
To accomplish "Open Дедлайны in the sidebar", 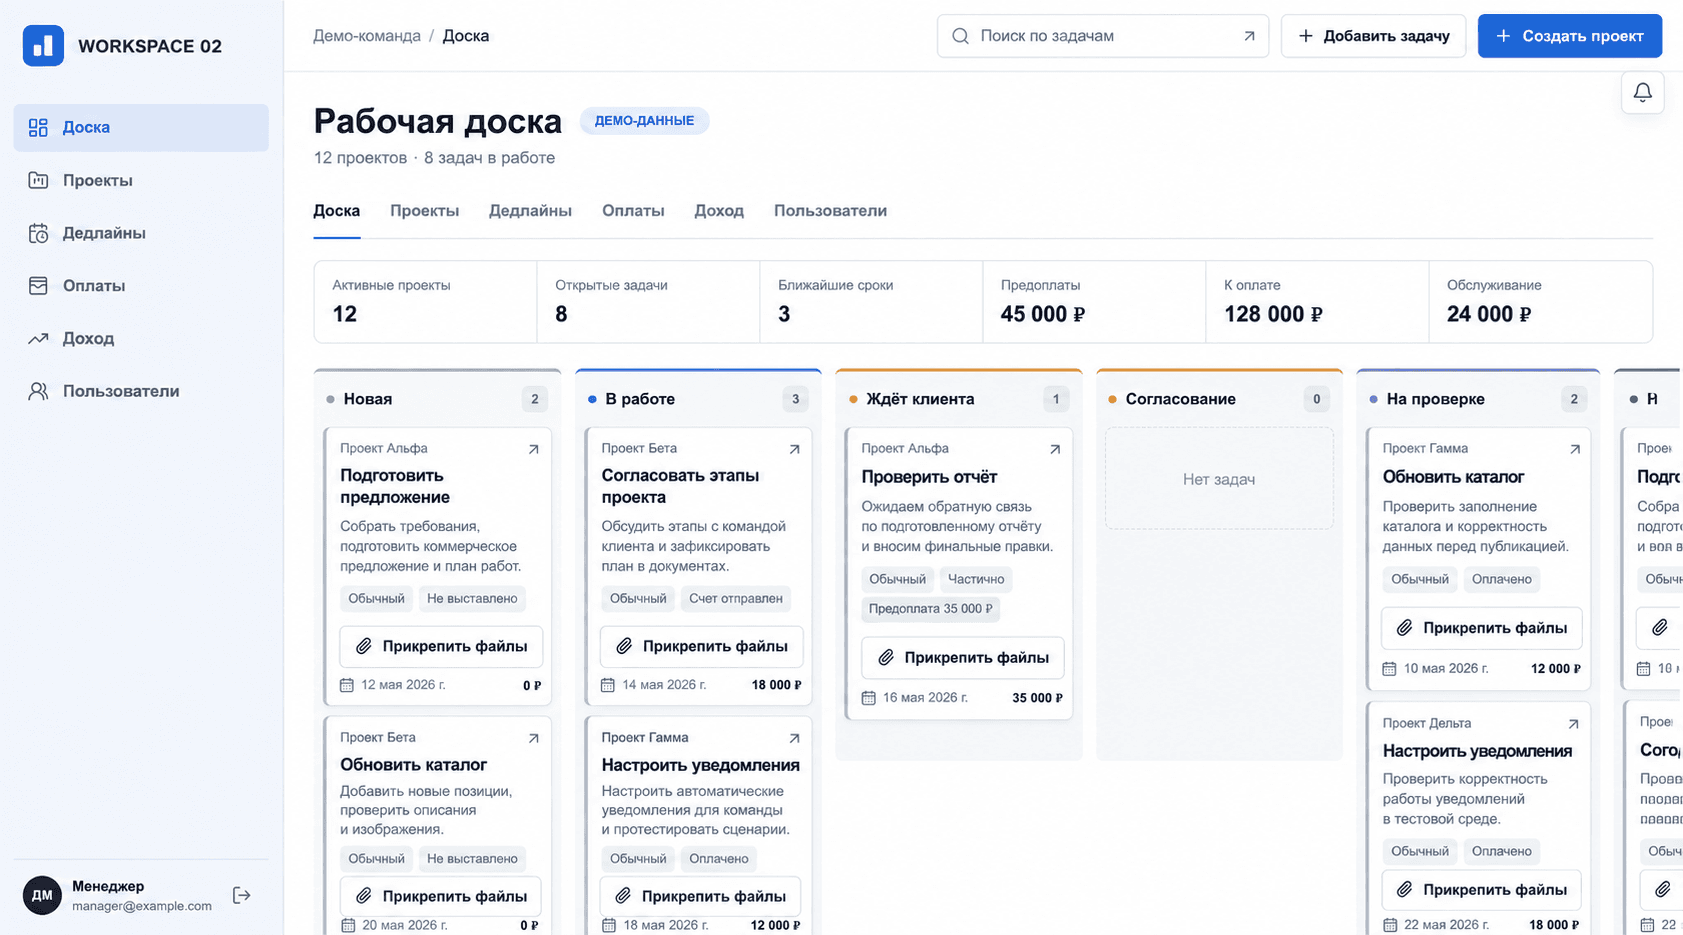I will click(x=141, y=233).
